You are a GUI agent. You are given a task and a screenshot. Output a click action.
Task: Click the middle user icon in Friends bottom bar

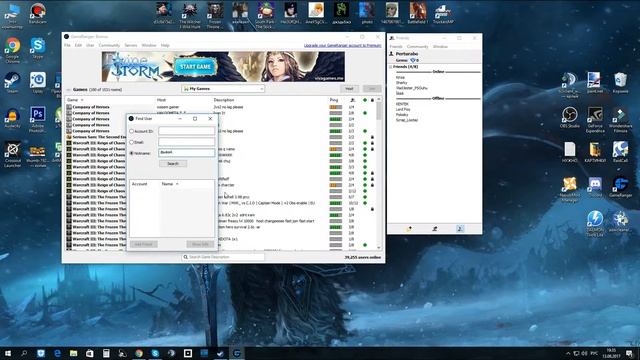pyautogui.click(x=435, y=229)
